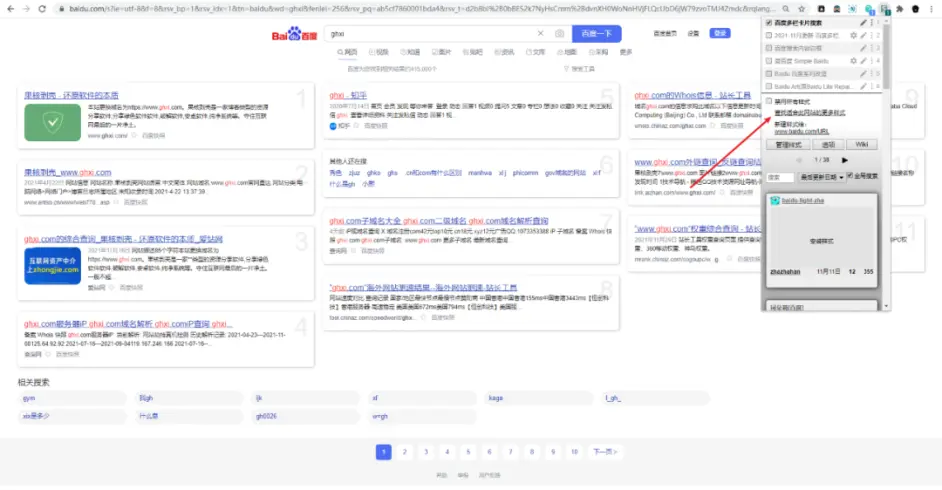Open the Stylus extension icon in toolbar
942x490 pixels.
tap(884, 9)
